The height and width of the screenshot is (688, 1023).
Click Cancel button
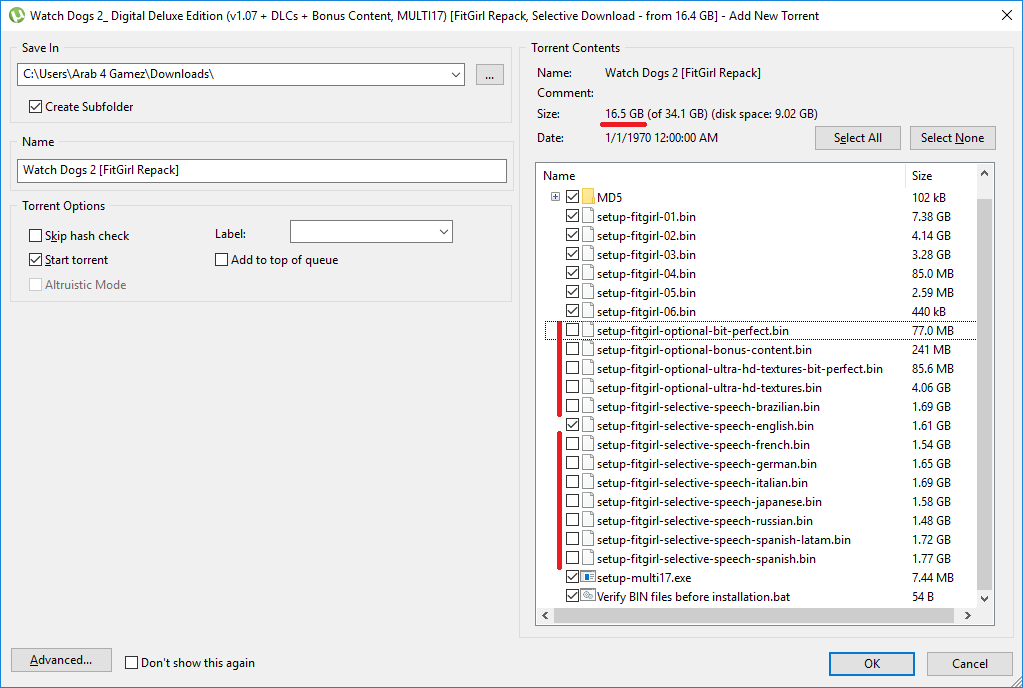970,663
